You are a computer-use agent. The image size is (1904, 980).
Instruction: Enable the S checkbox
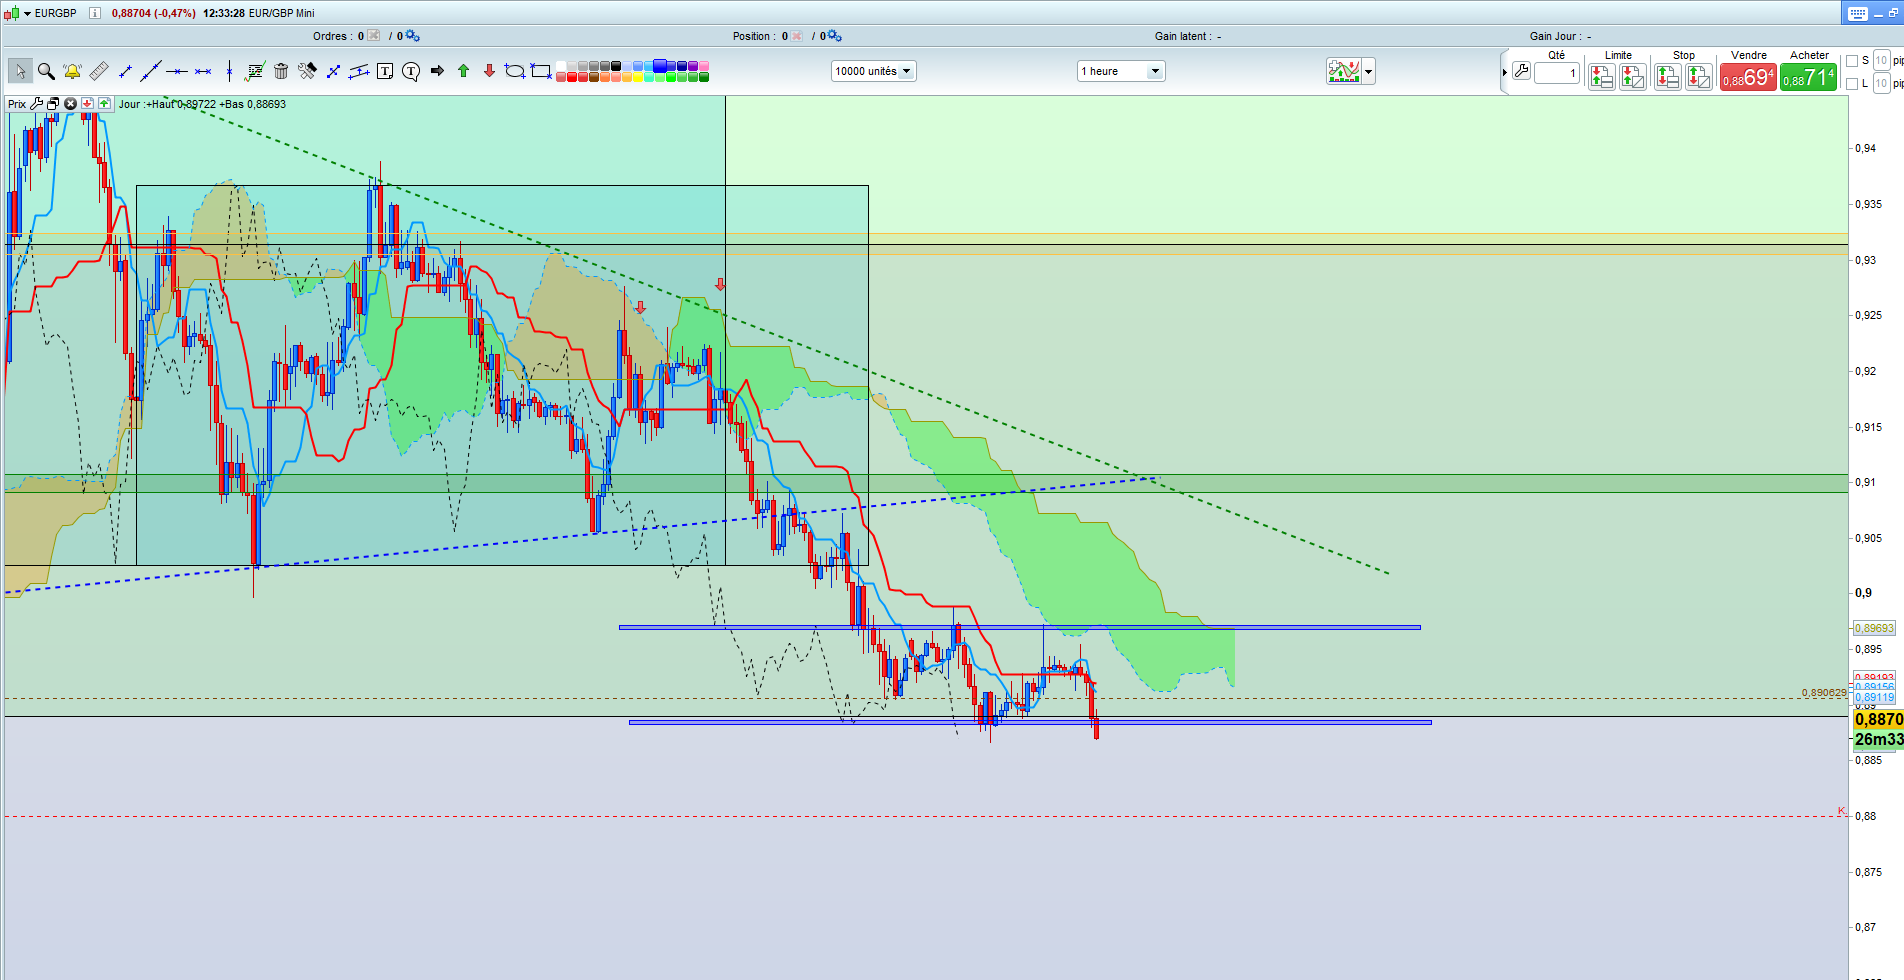[x=1852, y=61]
